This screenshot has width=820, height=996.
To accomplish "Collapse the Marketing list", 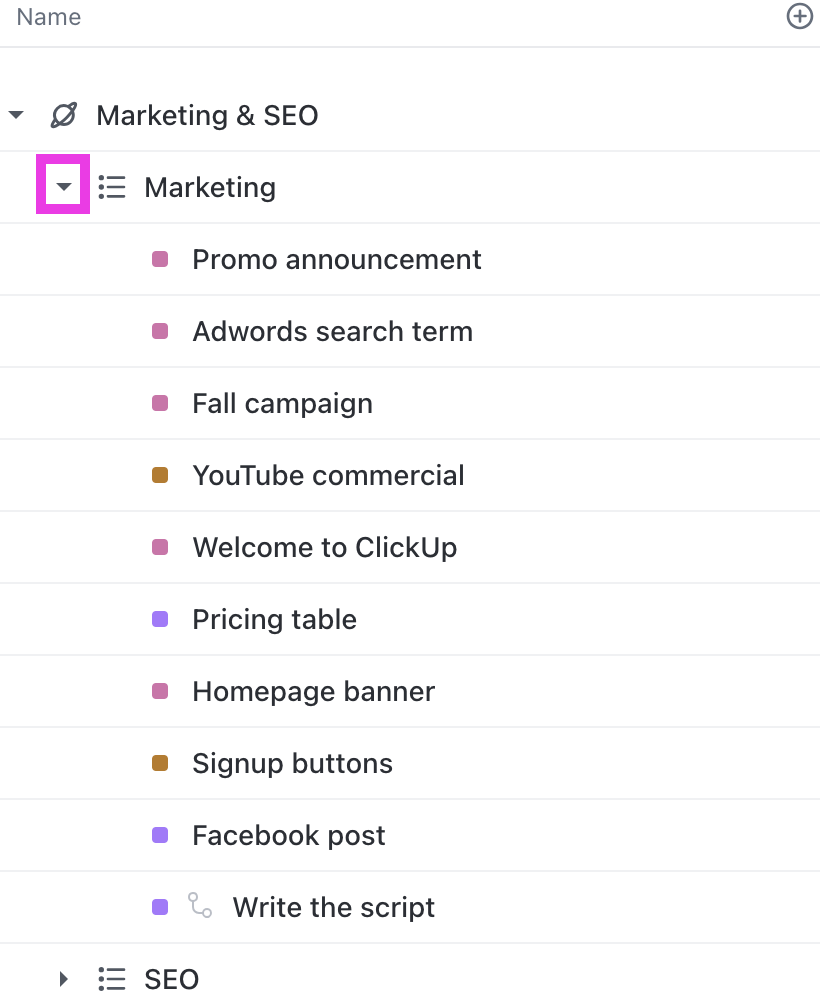I will [x=64, y=187].
